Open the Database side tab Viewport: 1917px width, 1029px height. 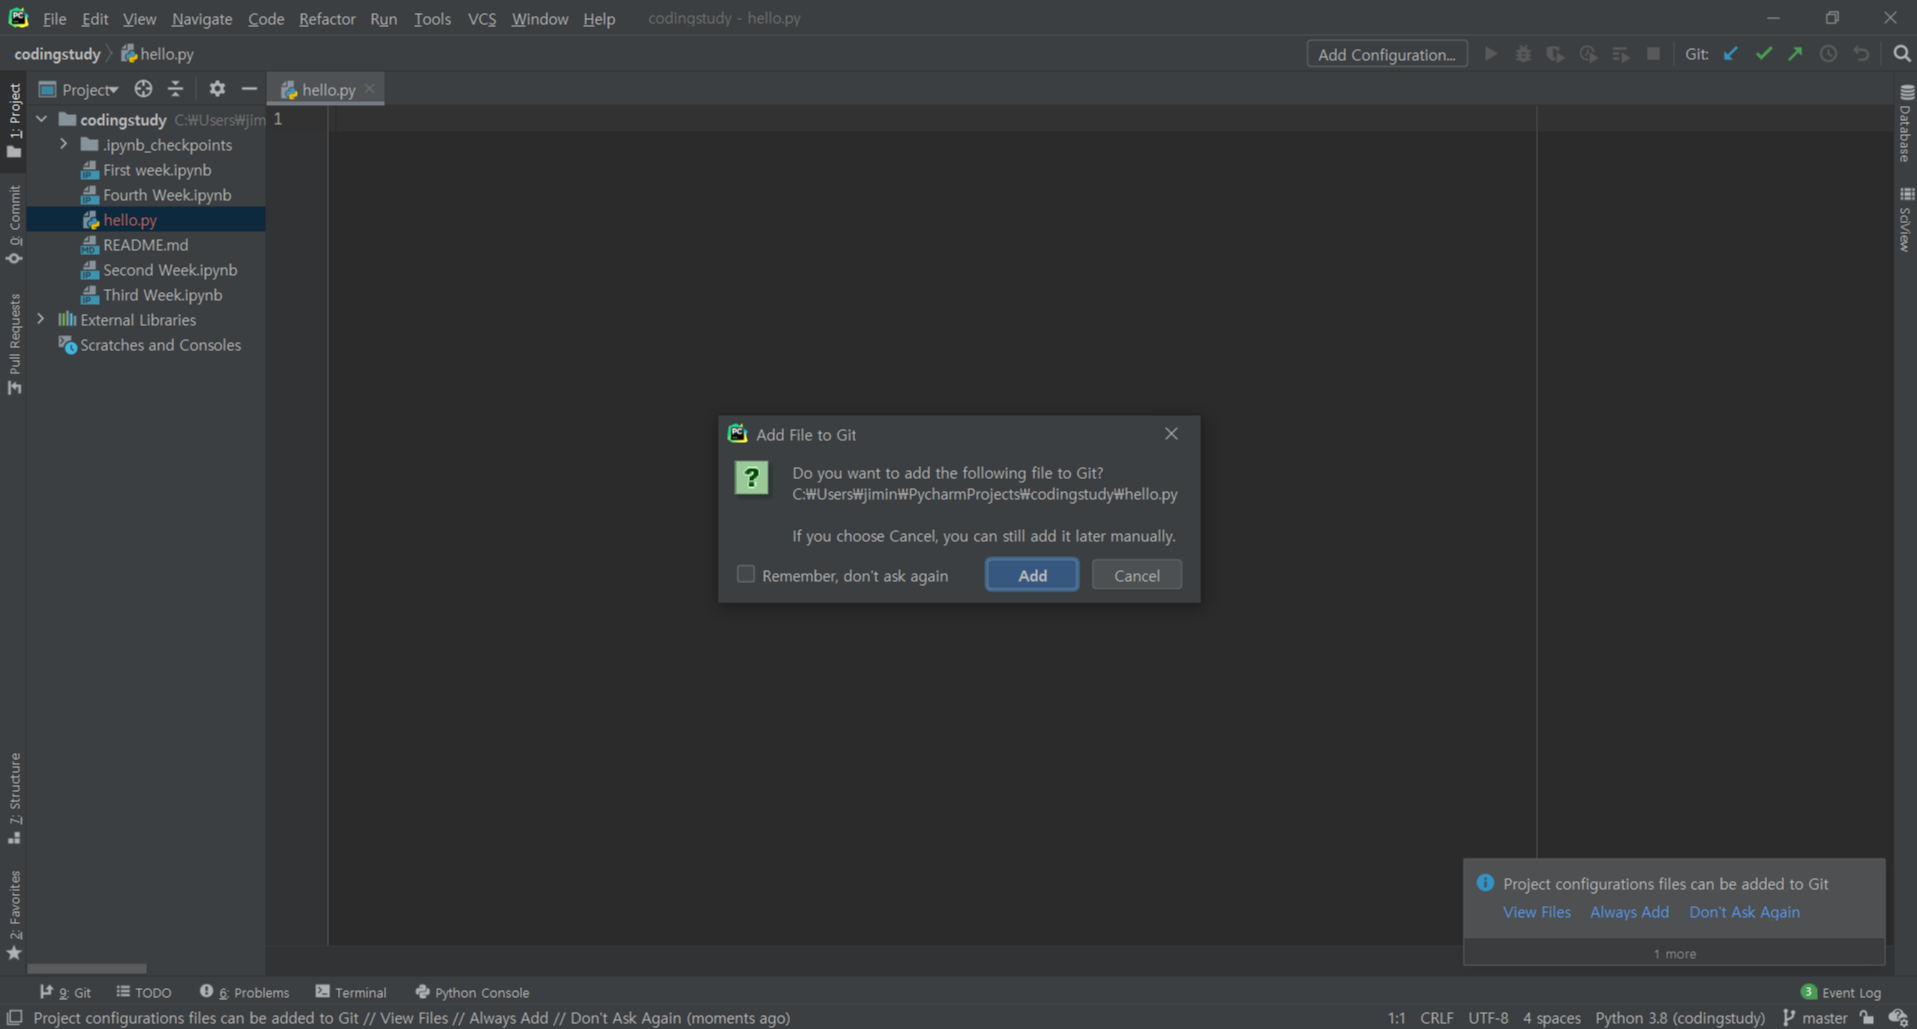coord(1905,124)
